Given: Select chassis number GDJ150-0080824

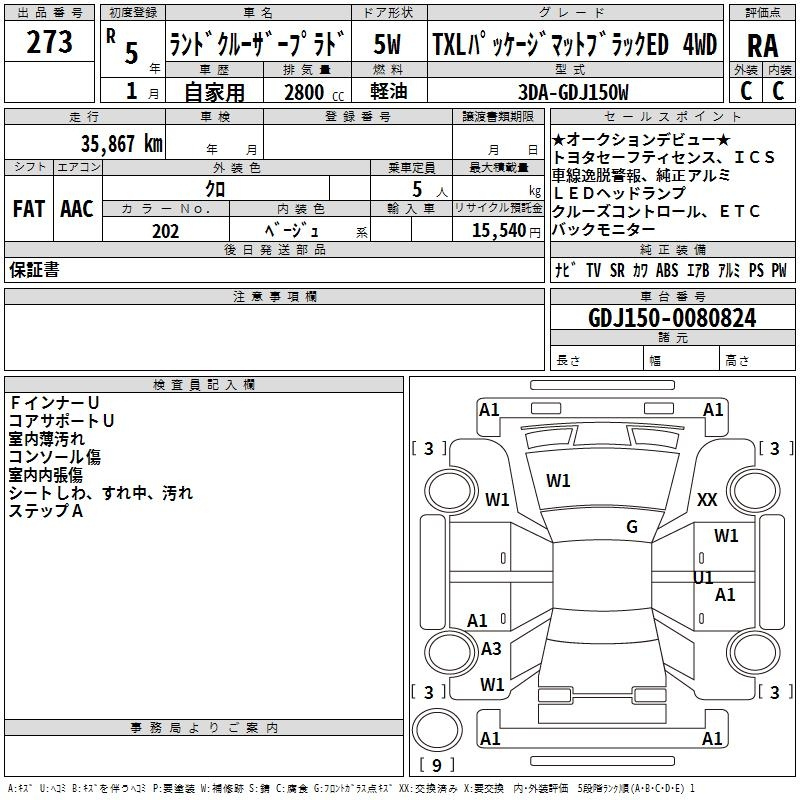Looking at the screenshot, I should click(x=672, y=318).
